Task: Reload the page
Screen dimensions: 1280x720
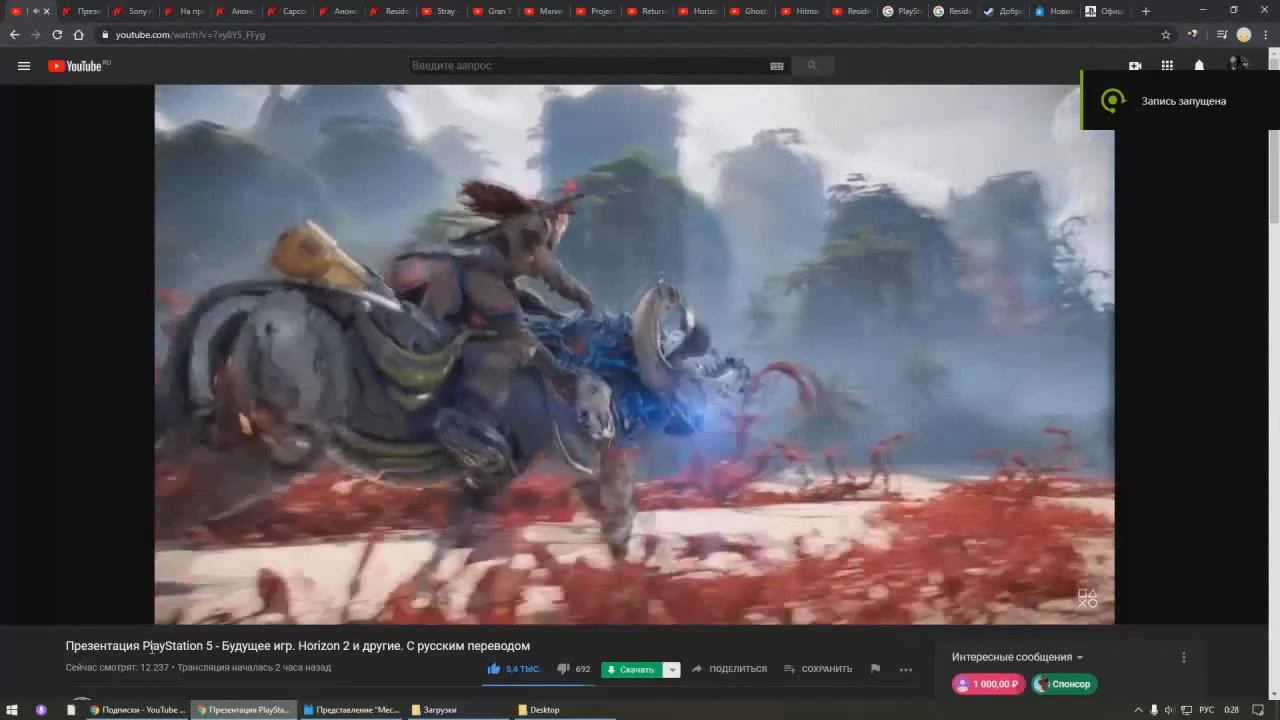Action: (x=57, y=35)
